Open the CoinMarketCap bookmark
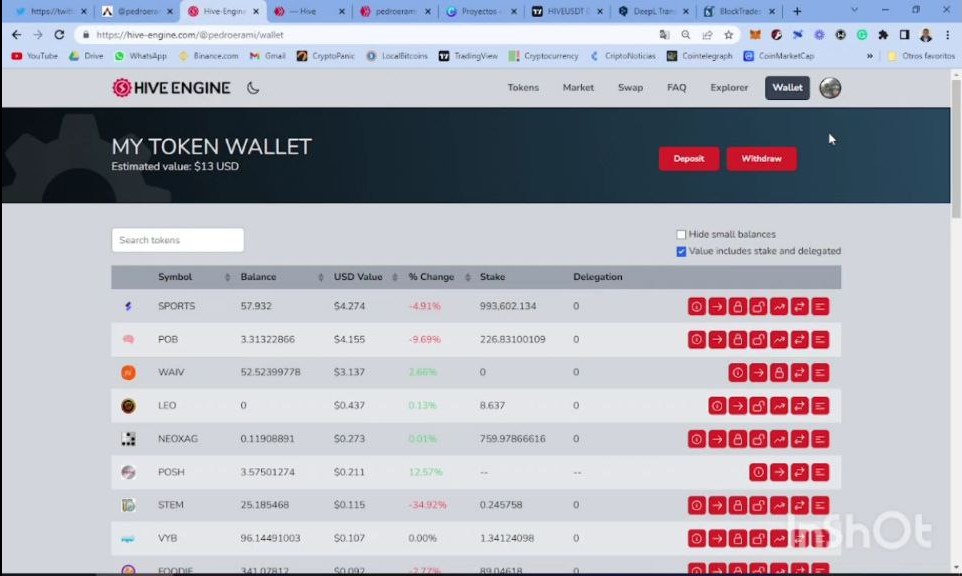The height and width of the screenshot is (576, 962). coord(779,56)
